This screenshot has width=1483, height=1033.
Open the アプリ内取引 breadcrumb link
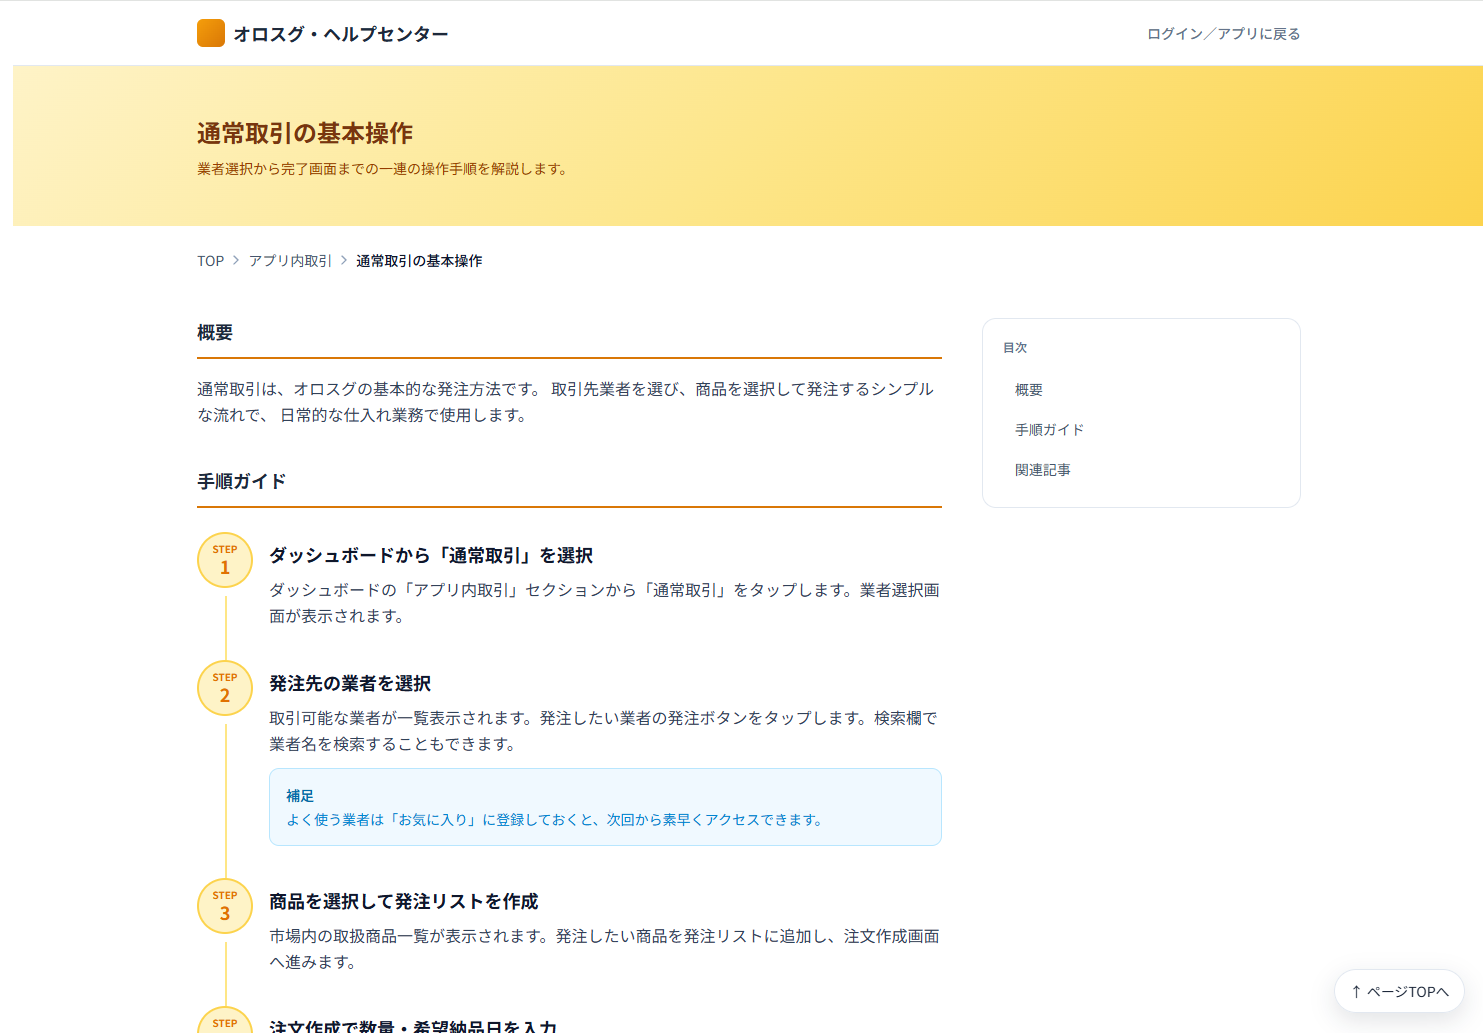[290, 261]
